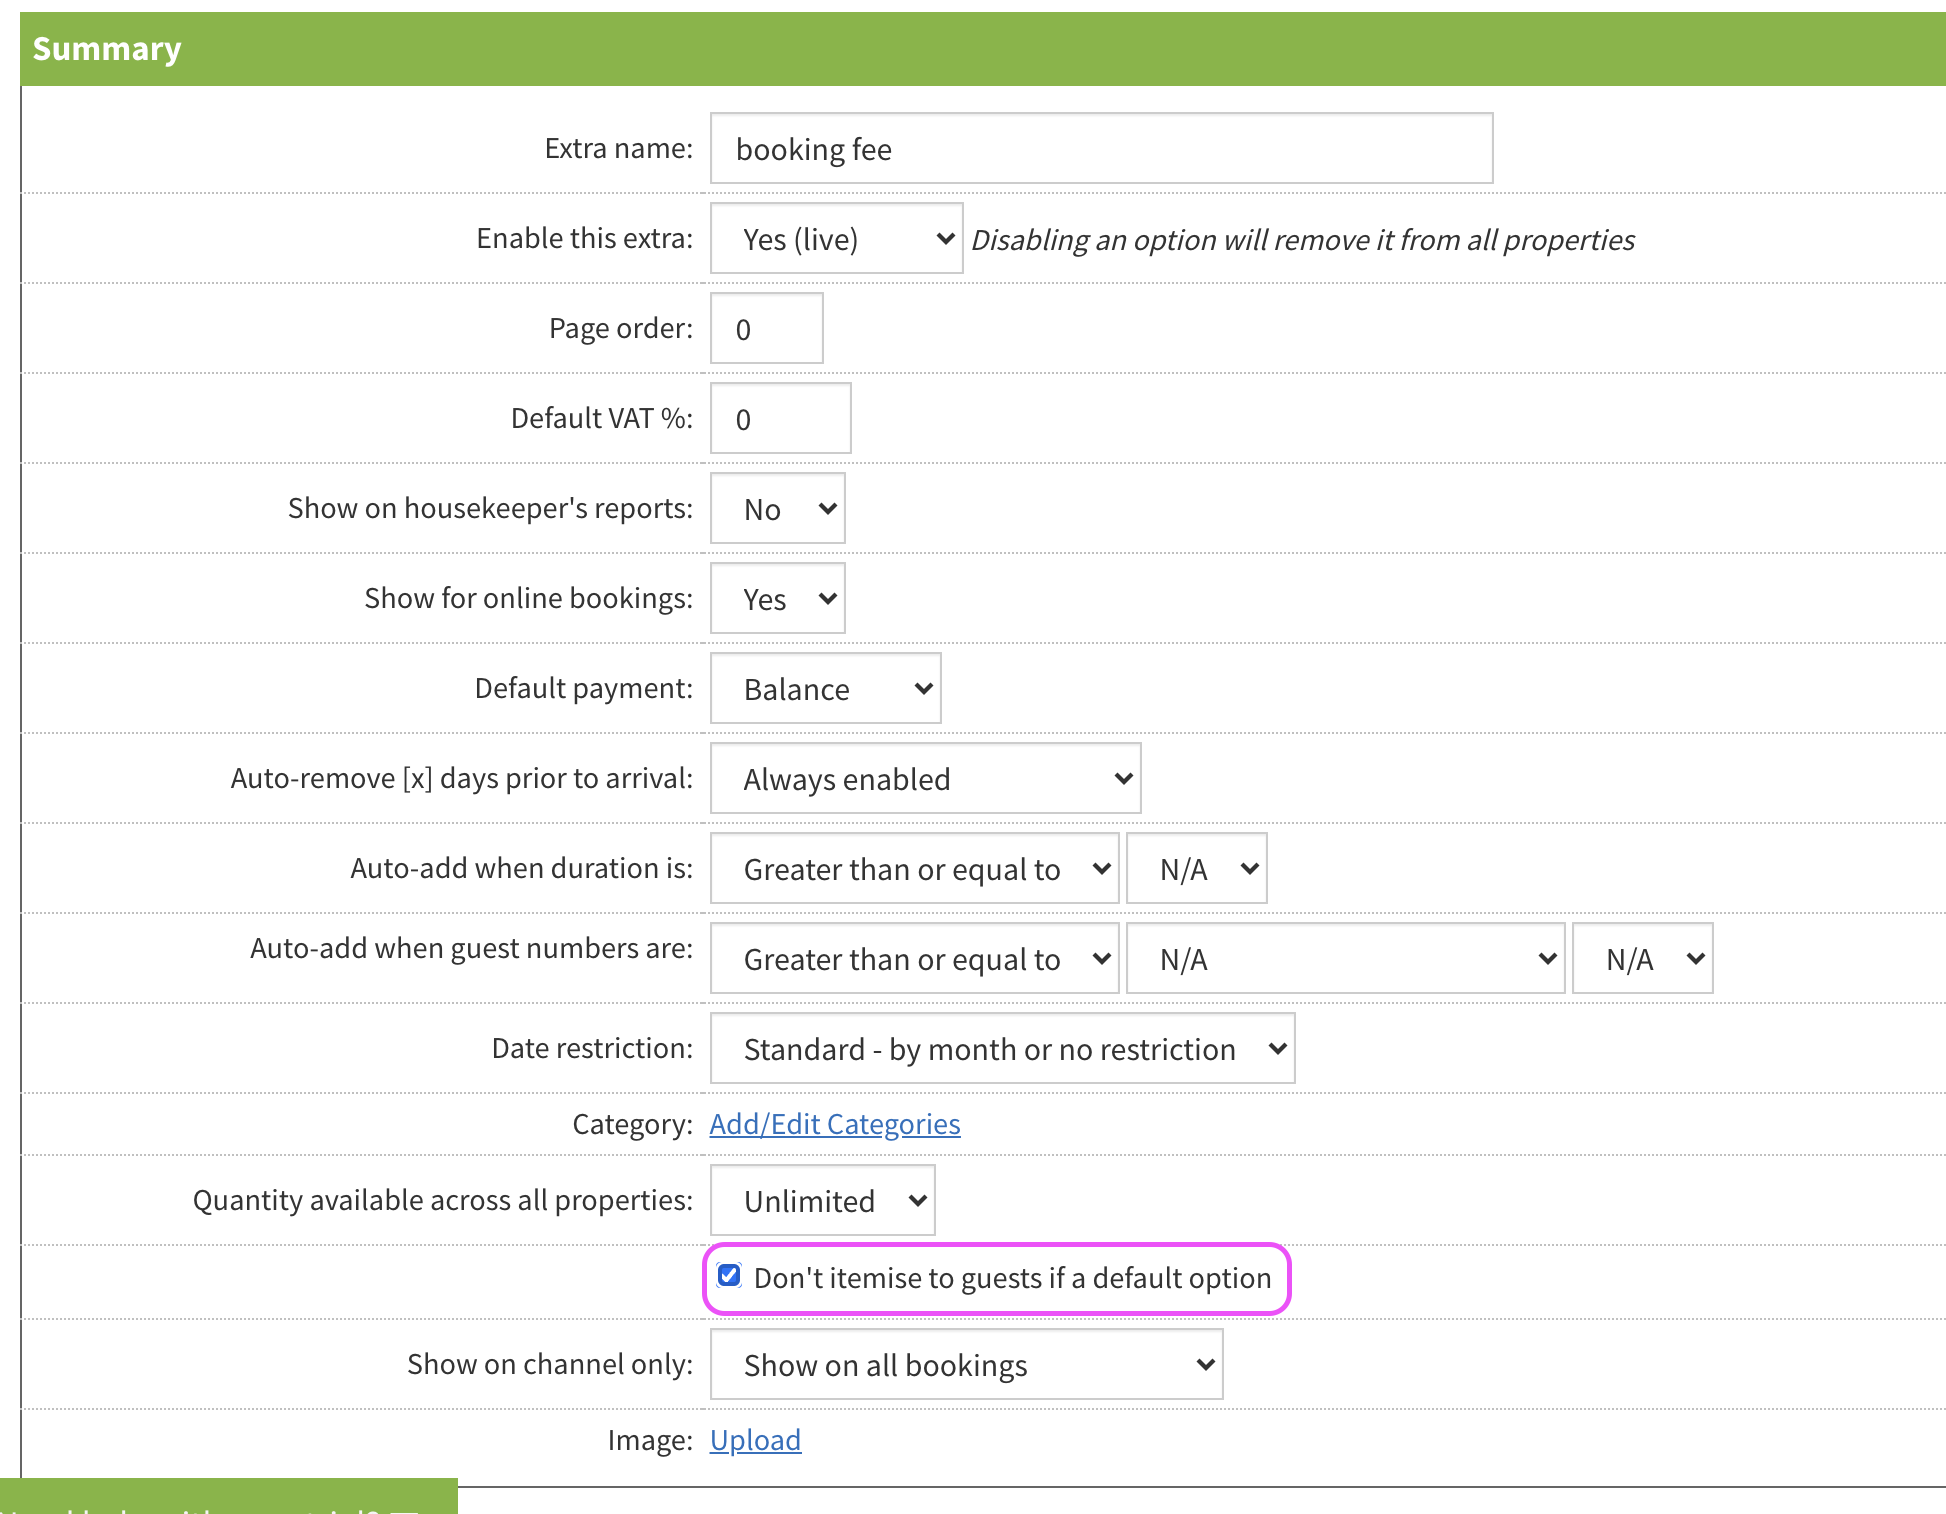Open the Enable this extra dropdown
1946x1514 pixels.
click(836, 239)
